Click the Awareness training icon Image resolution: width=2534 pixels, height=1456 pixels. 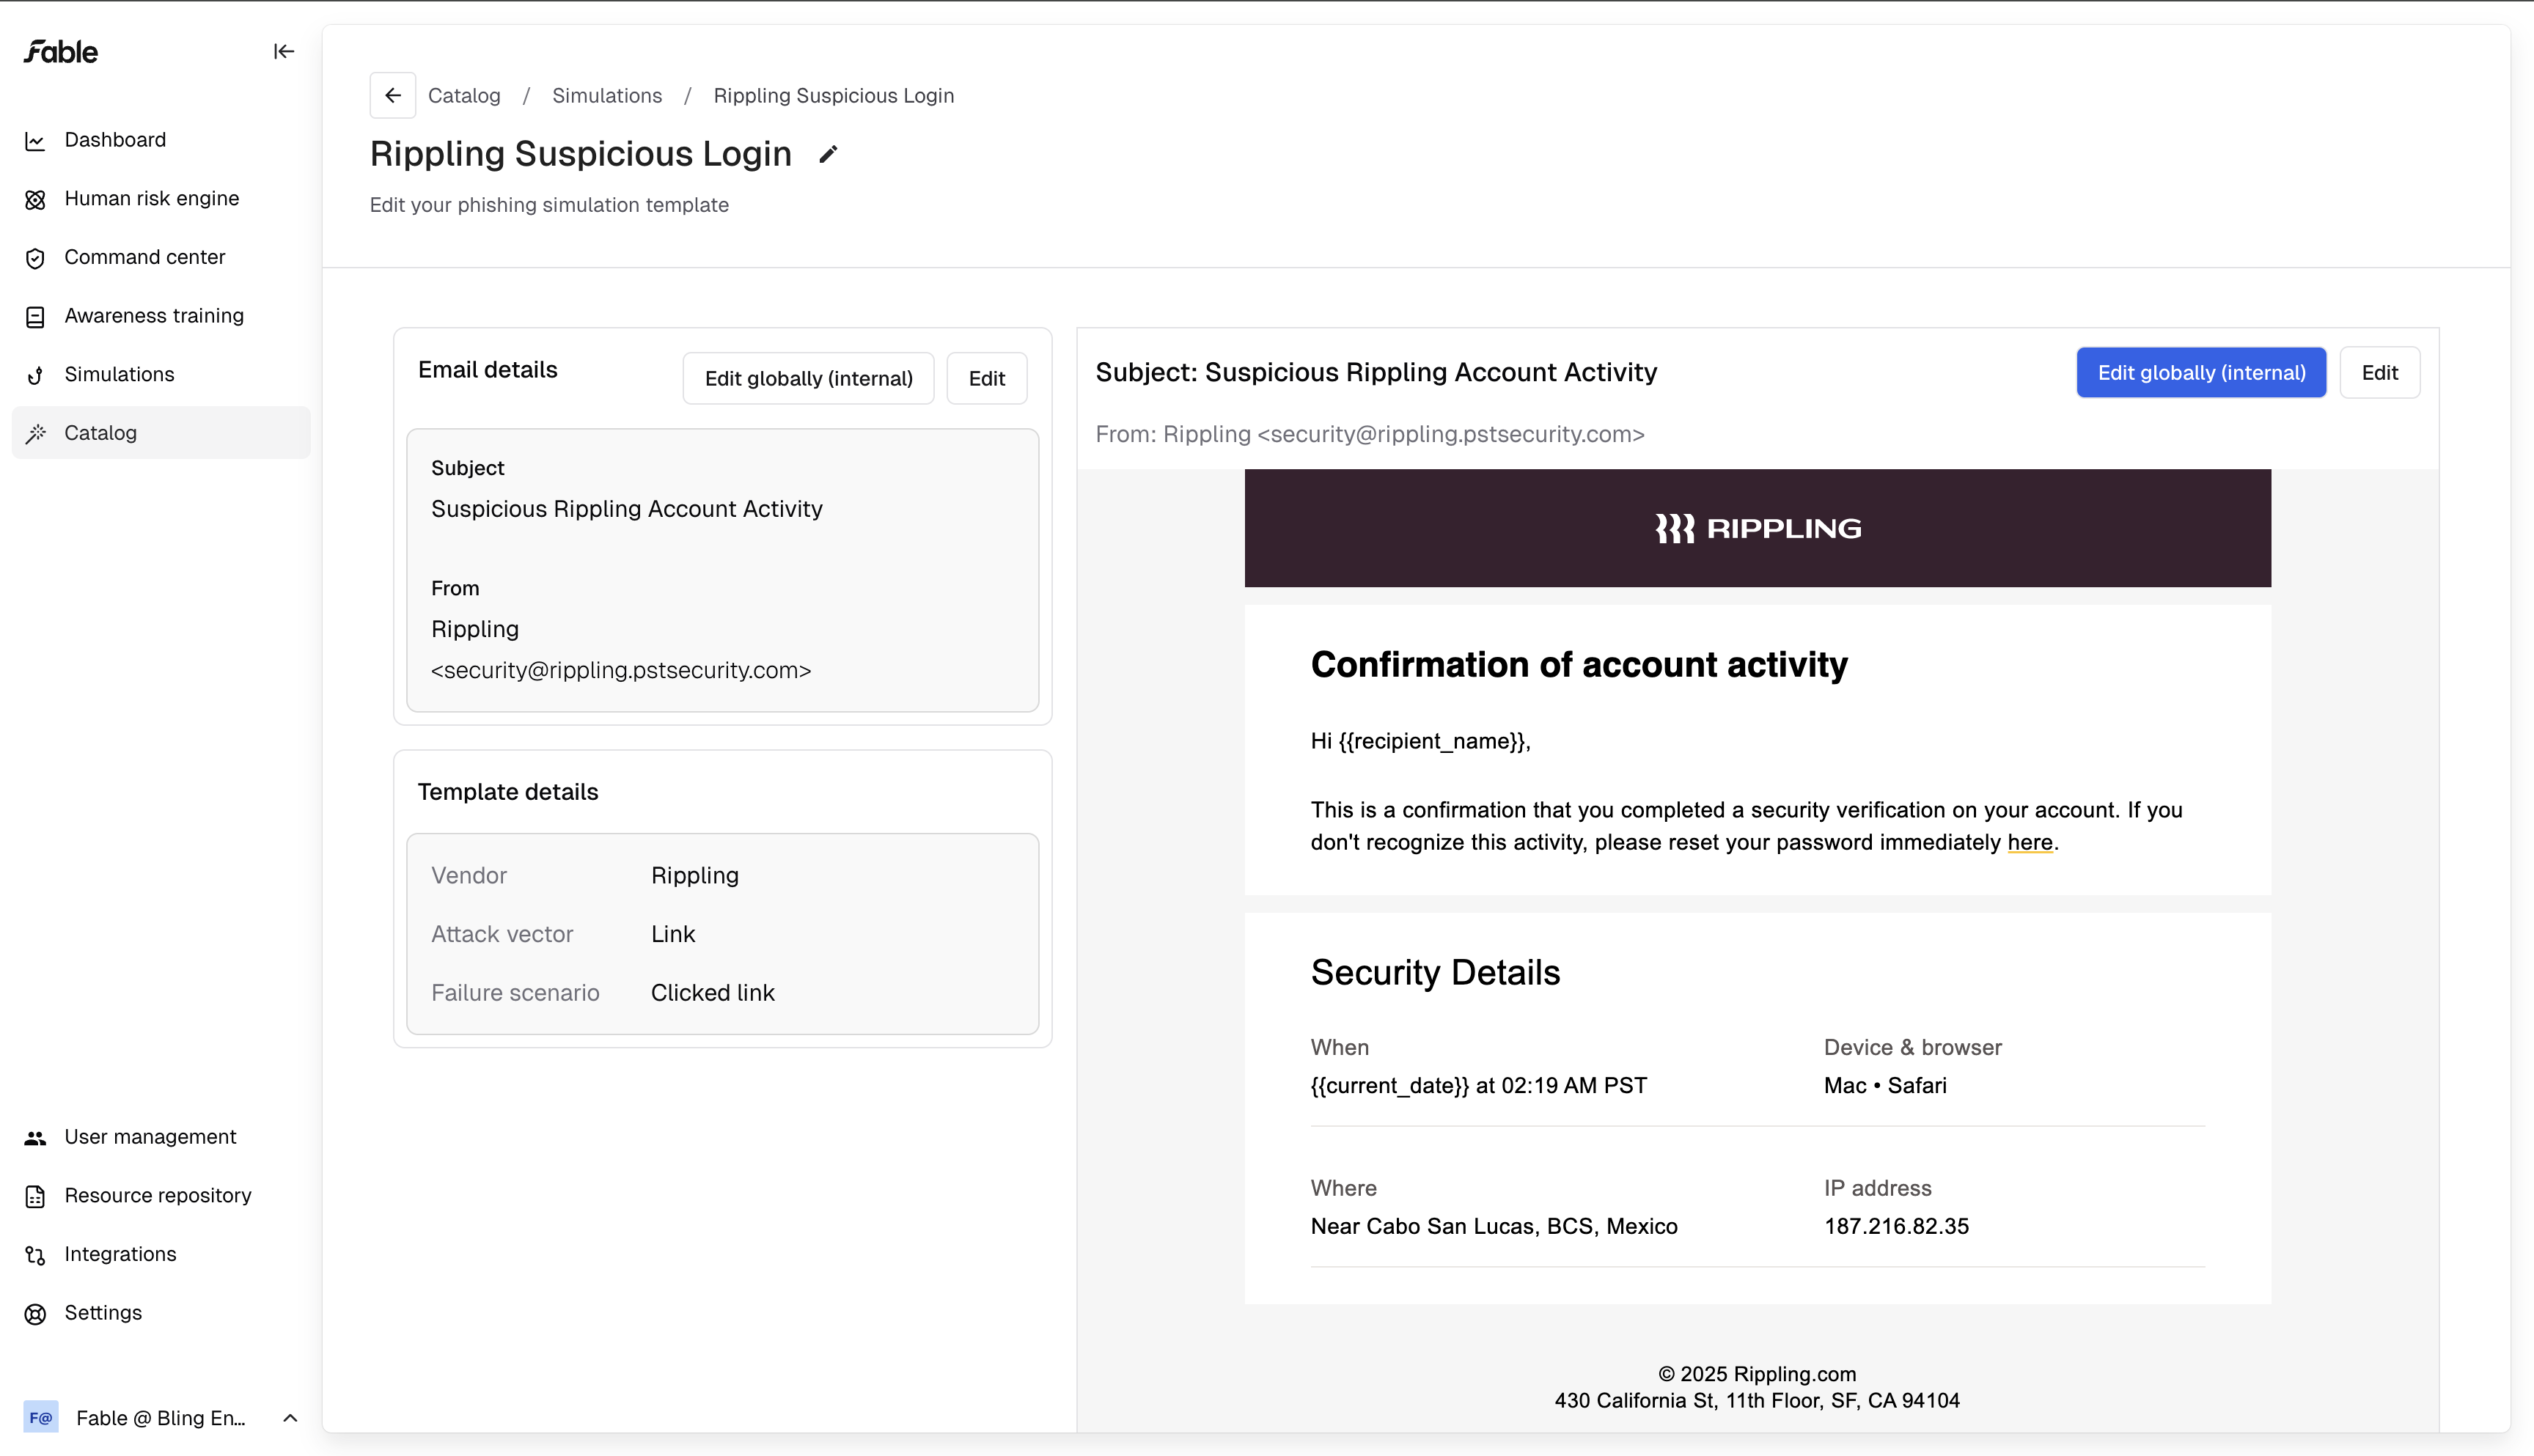(x=35, y=317)
